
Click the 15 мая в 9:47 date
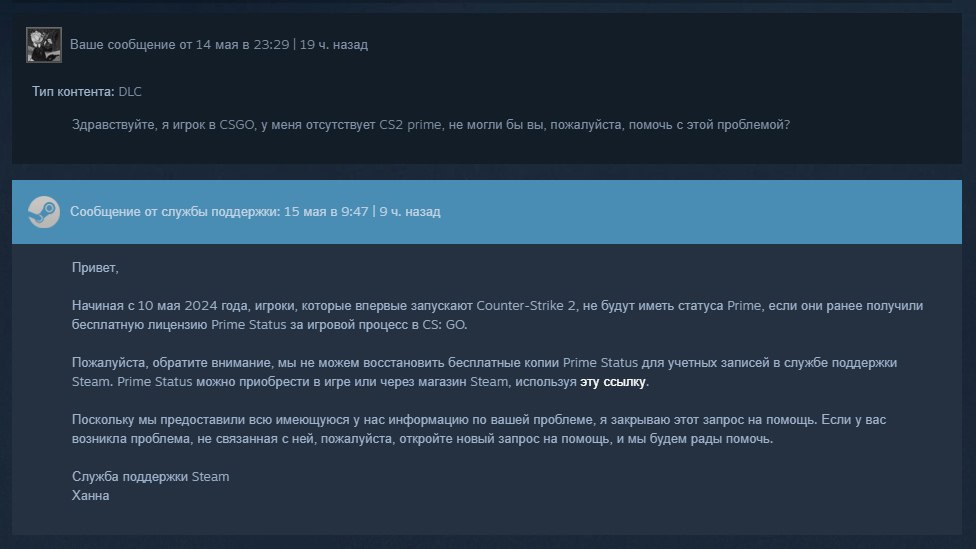point(326,212)
